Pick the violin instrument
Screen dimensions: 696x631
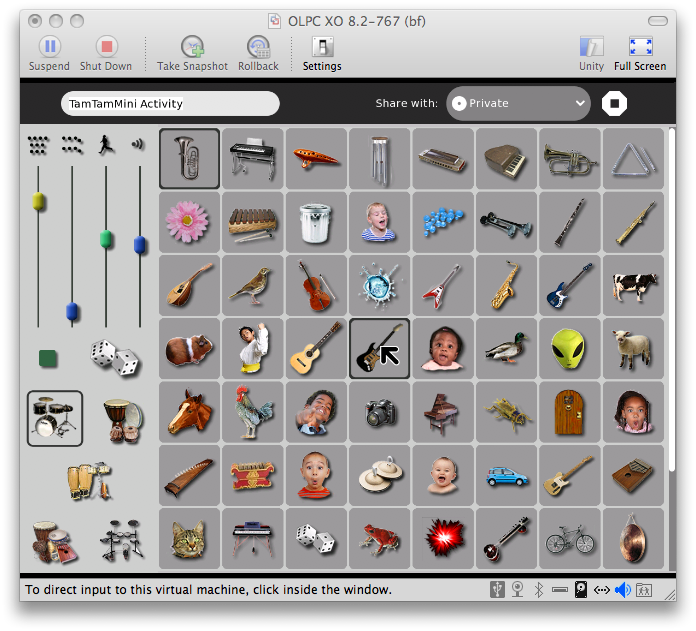[316, 285]
